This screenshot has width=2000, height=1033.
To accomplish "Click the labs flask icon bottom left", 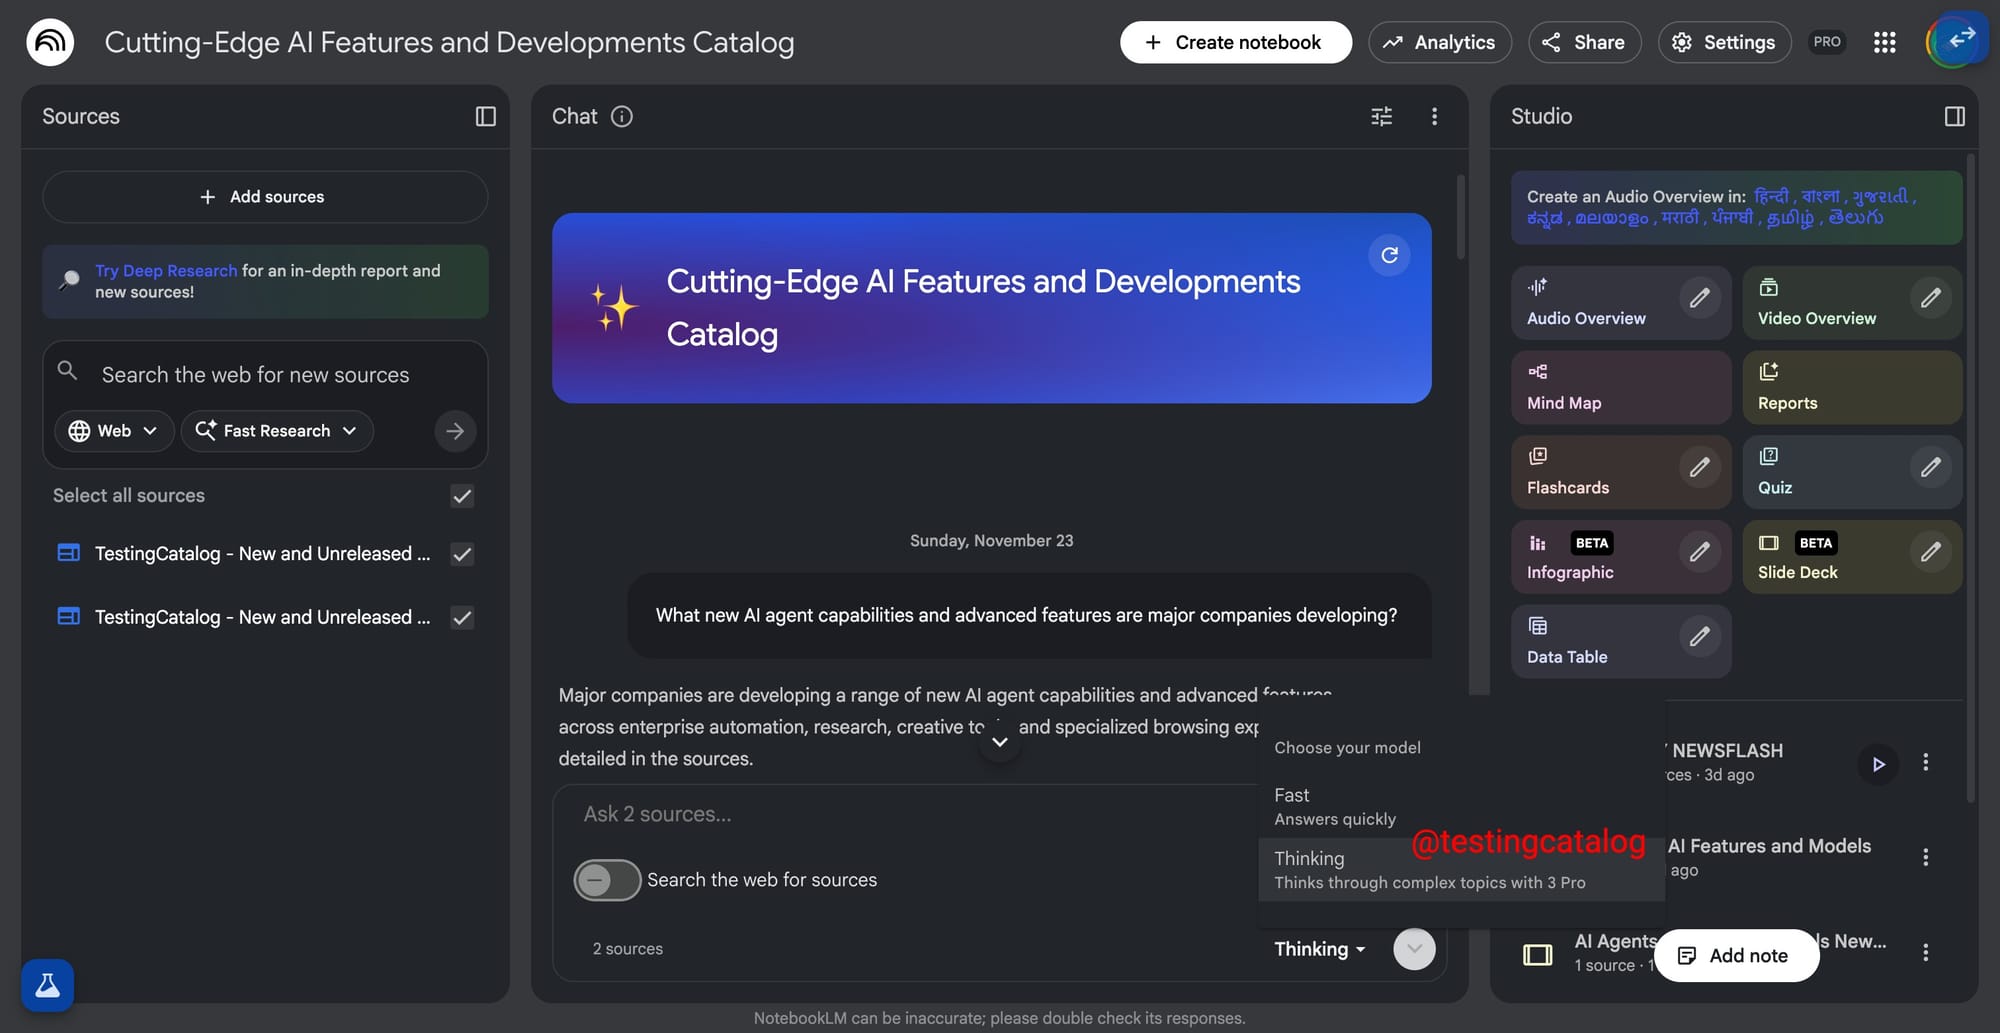I will coord(46,985).
